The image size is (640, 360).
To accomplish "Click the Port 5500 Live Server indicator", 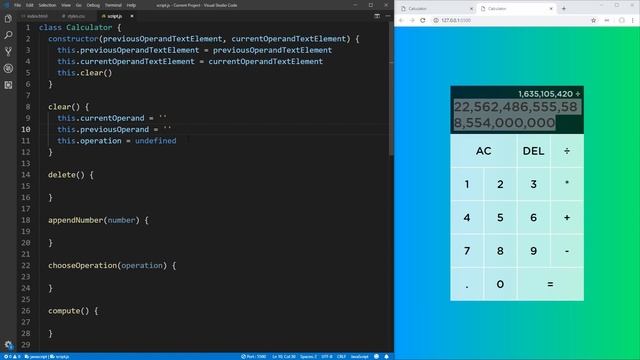I will (x=253, y=356).
